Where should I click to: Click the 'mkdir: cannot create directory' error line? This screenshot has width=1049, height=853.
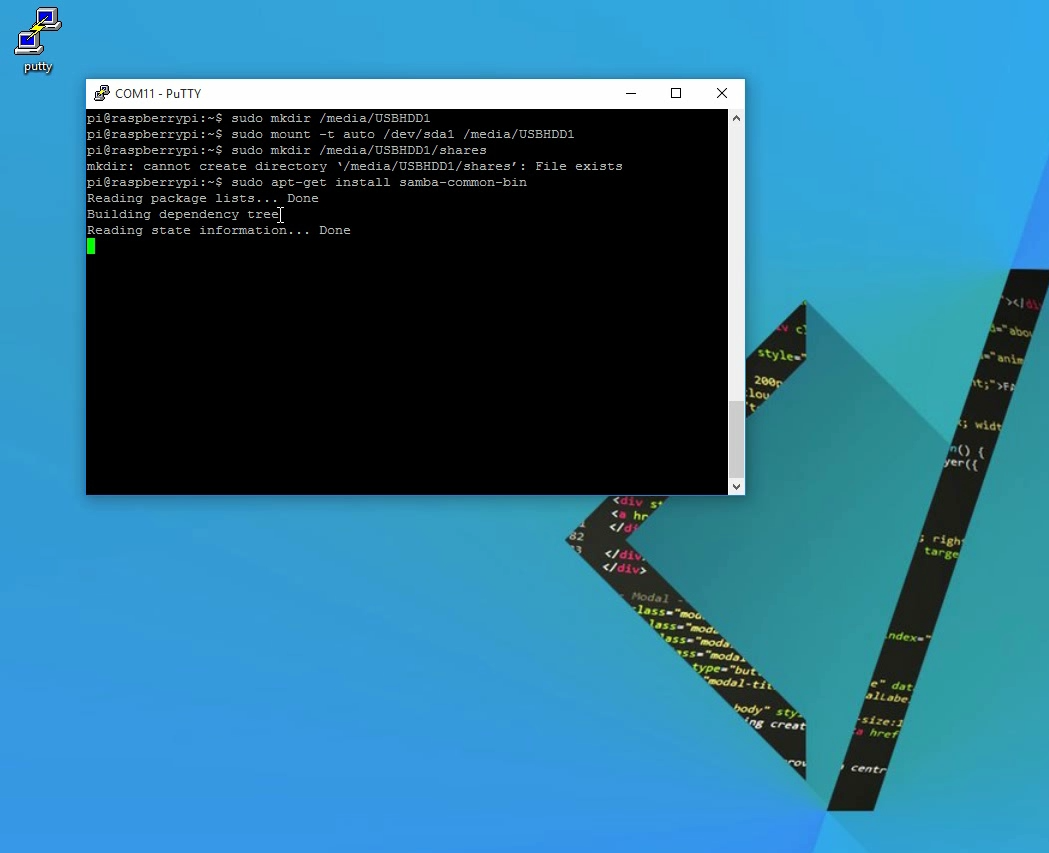[355, 167]
